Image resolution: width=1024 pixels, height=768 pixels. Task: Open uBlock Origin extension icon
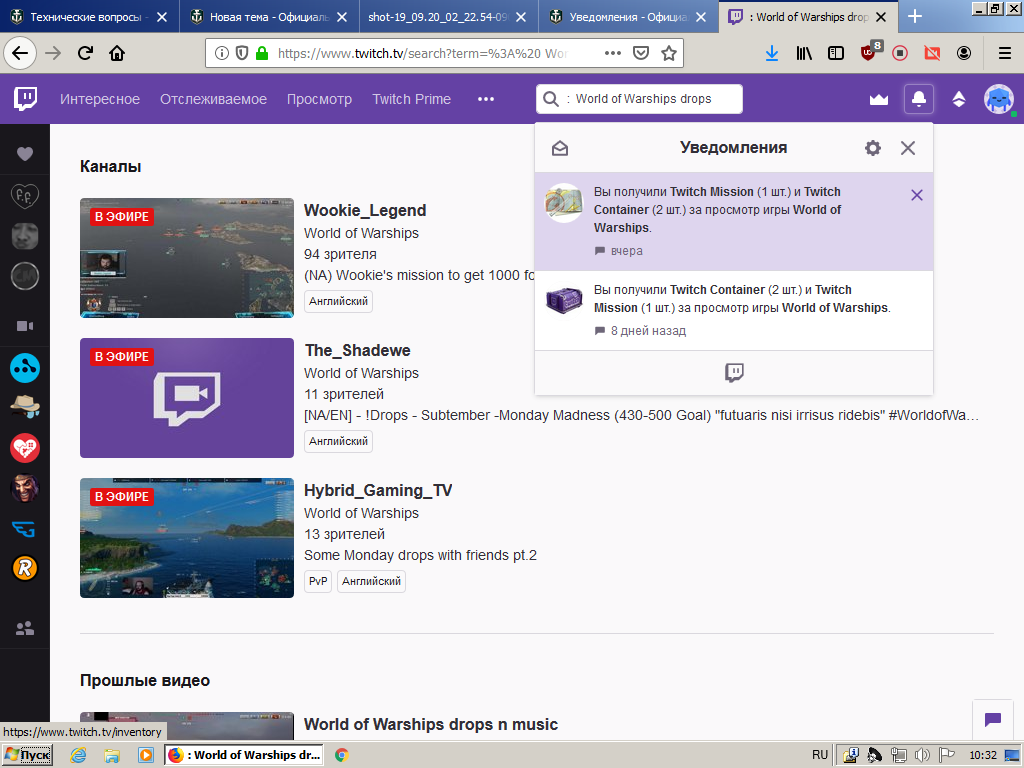pyautogui.click(x=869, y=53)
